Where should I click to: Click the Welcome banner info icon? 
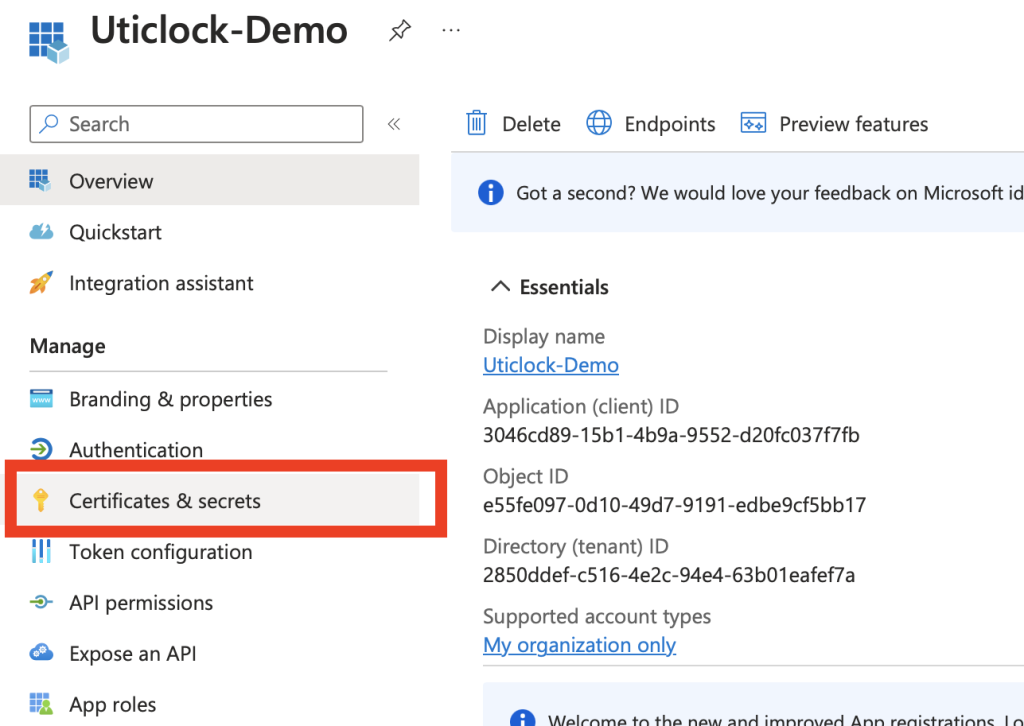pos(522,718)
